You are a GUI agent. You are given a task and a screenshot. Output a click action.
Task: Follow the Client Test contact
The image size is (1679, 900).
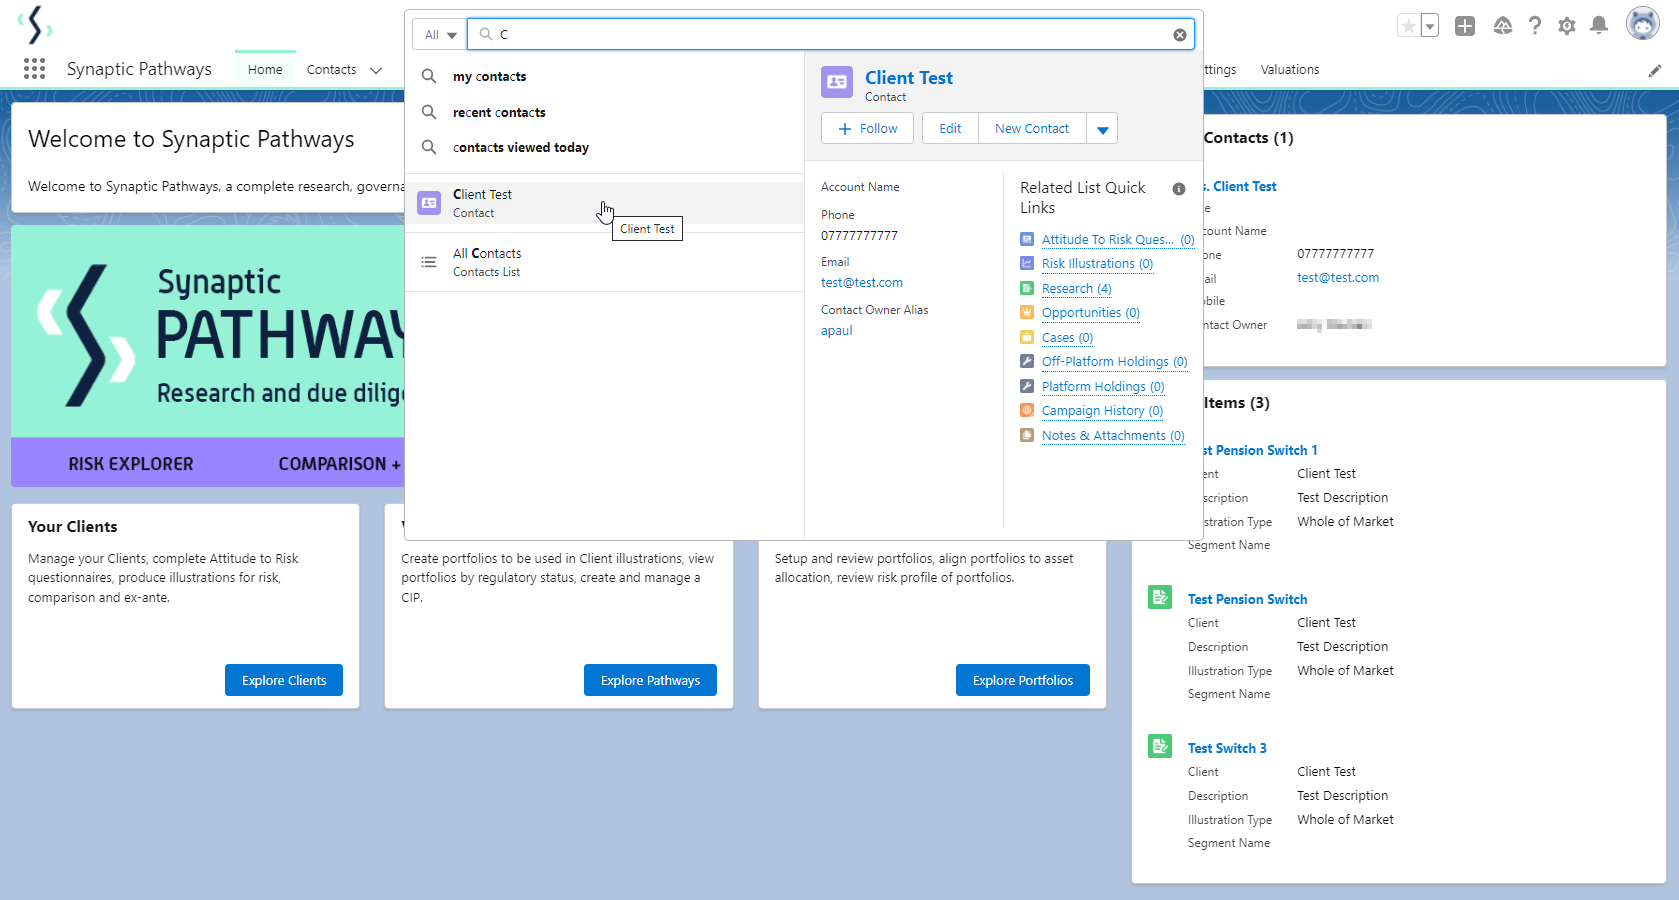tap(867, 128)
